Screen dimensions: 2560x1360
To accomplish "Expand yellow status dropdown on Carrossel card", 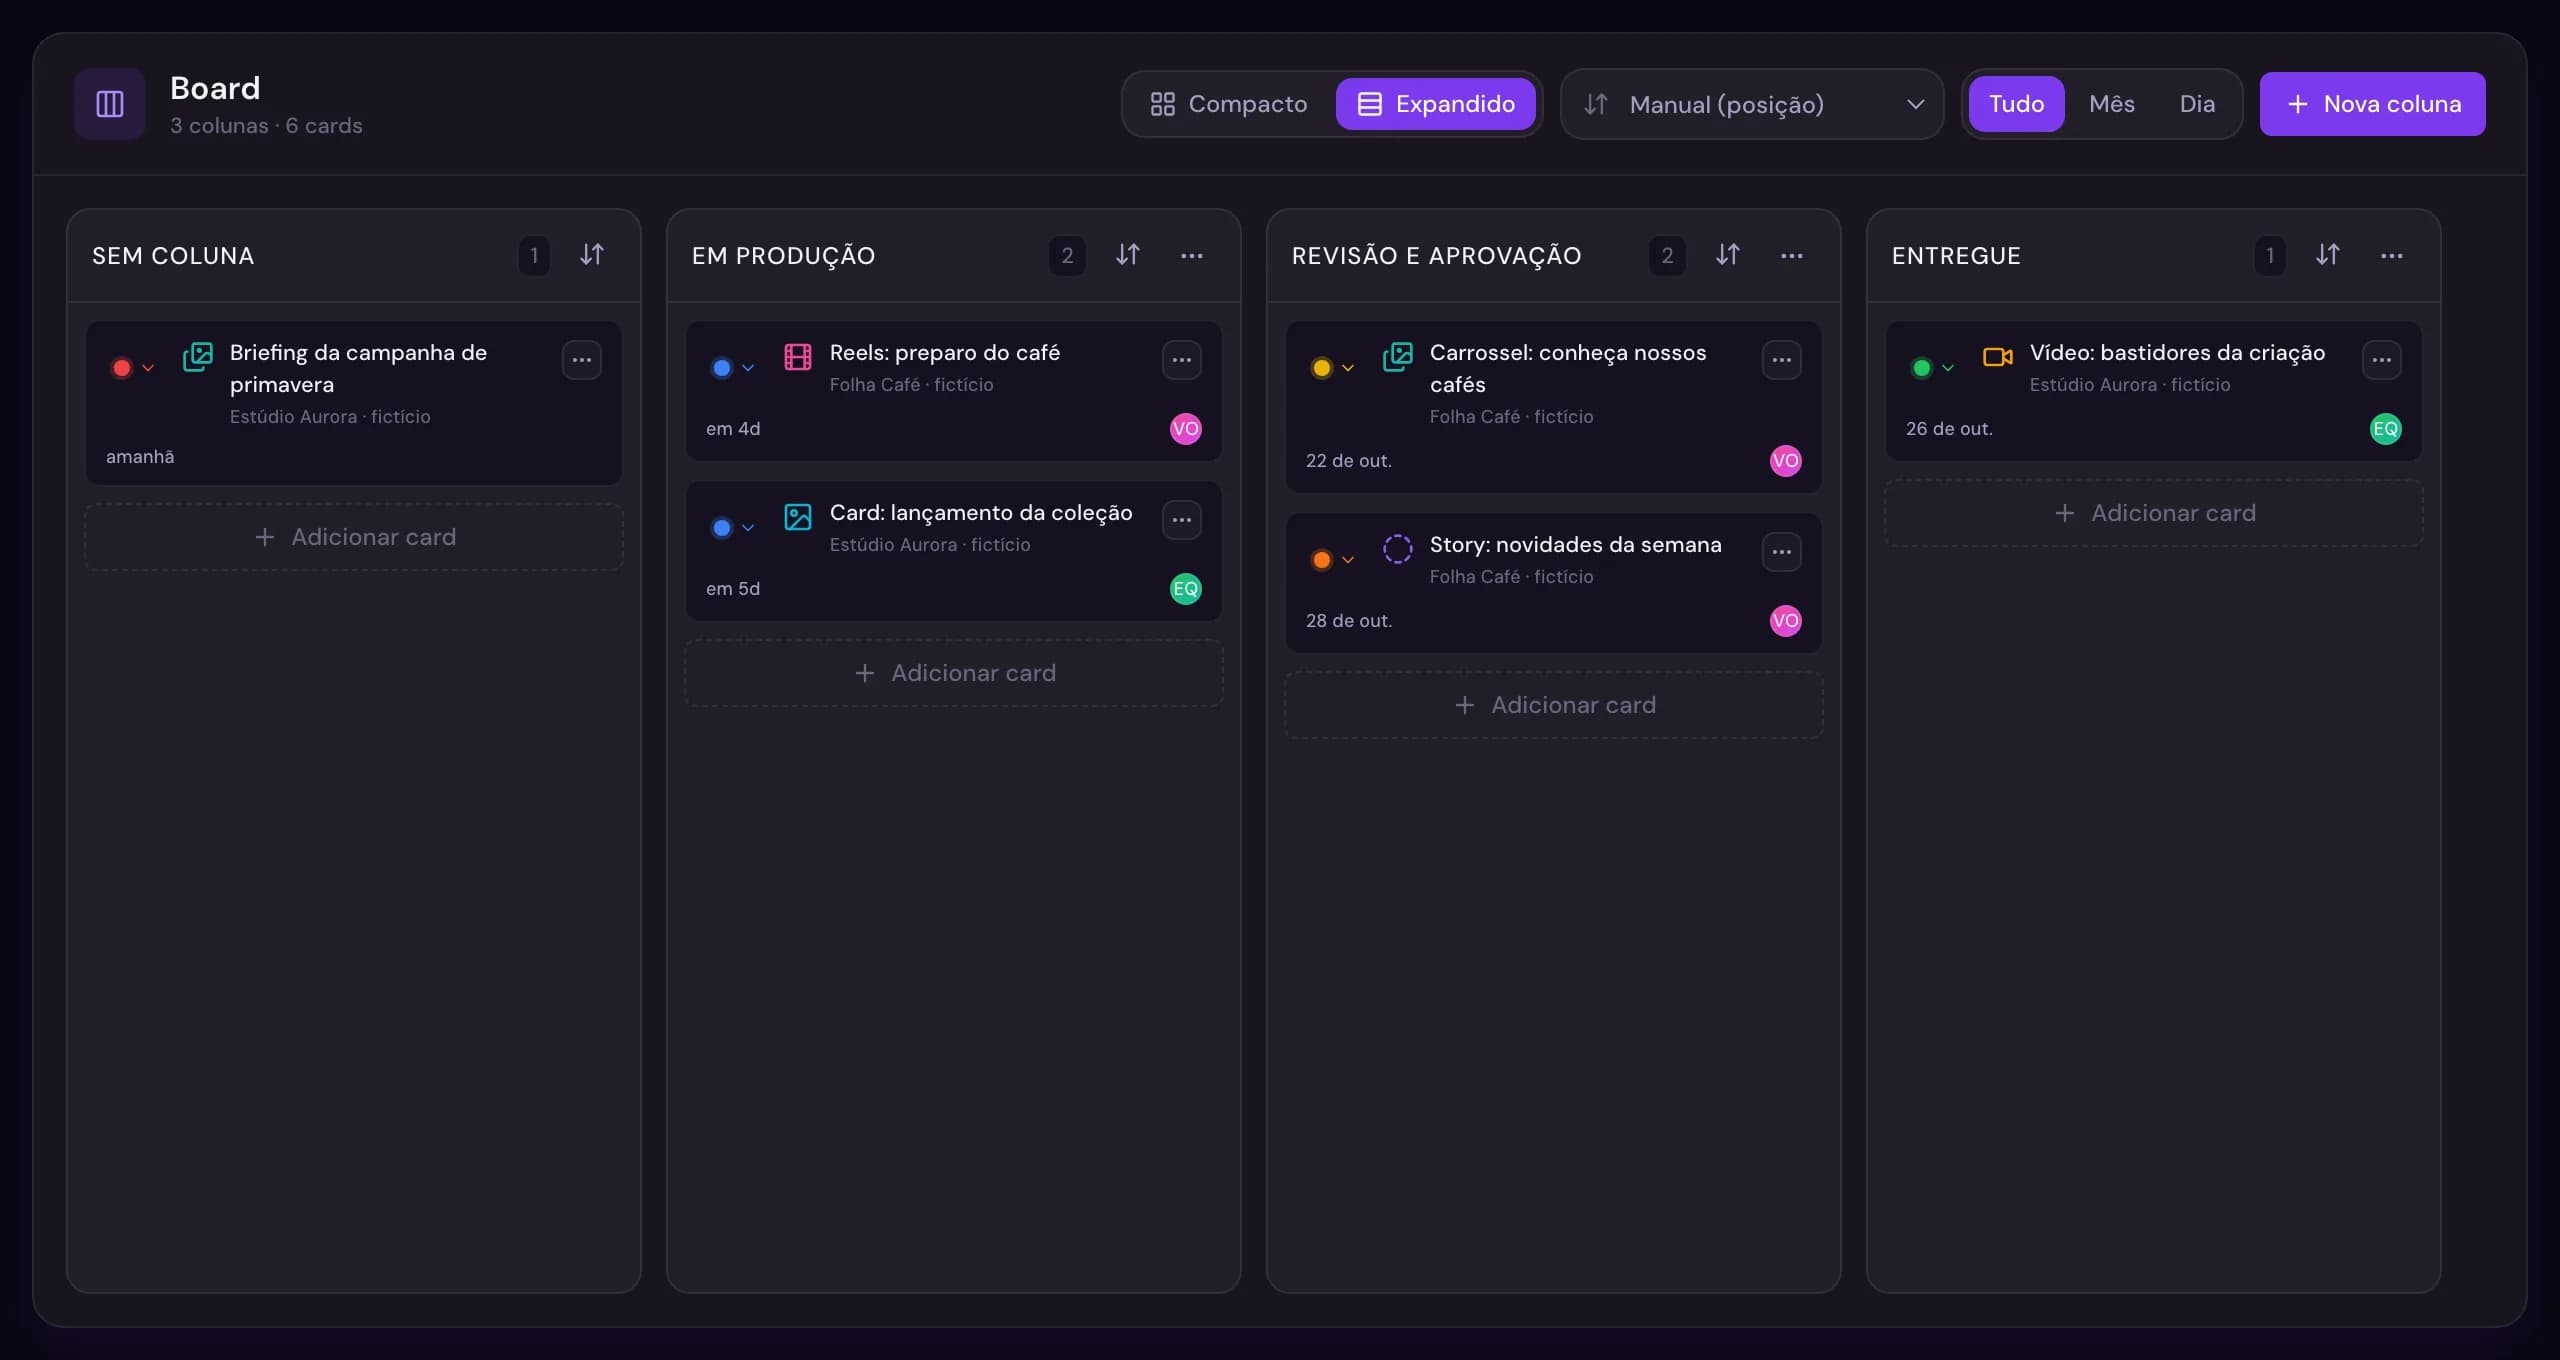I will [1333, 368].
